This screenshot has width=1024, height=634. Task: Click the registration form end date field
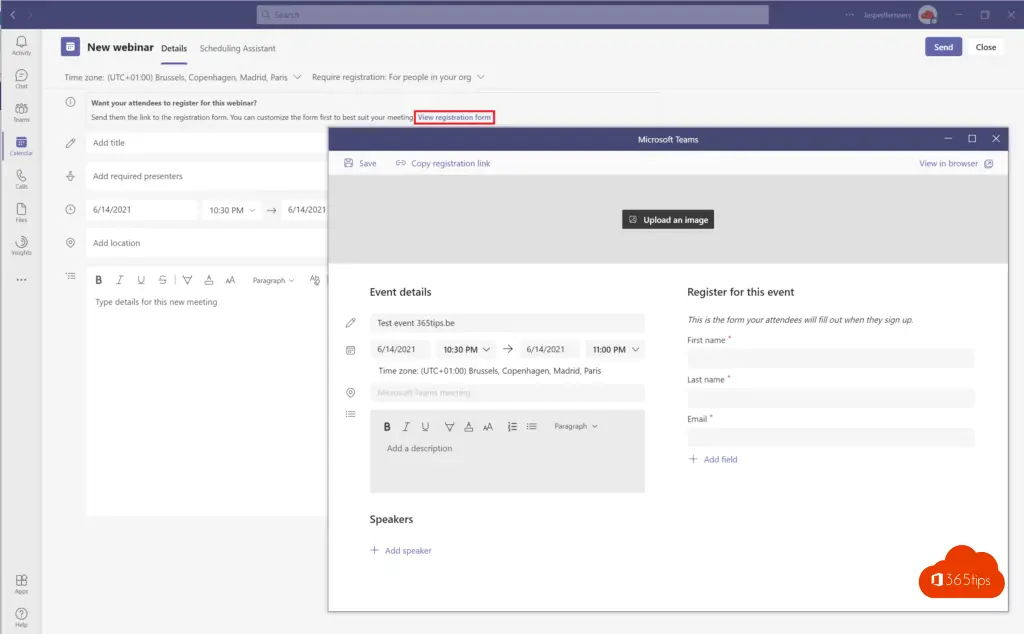(549, 349)
